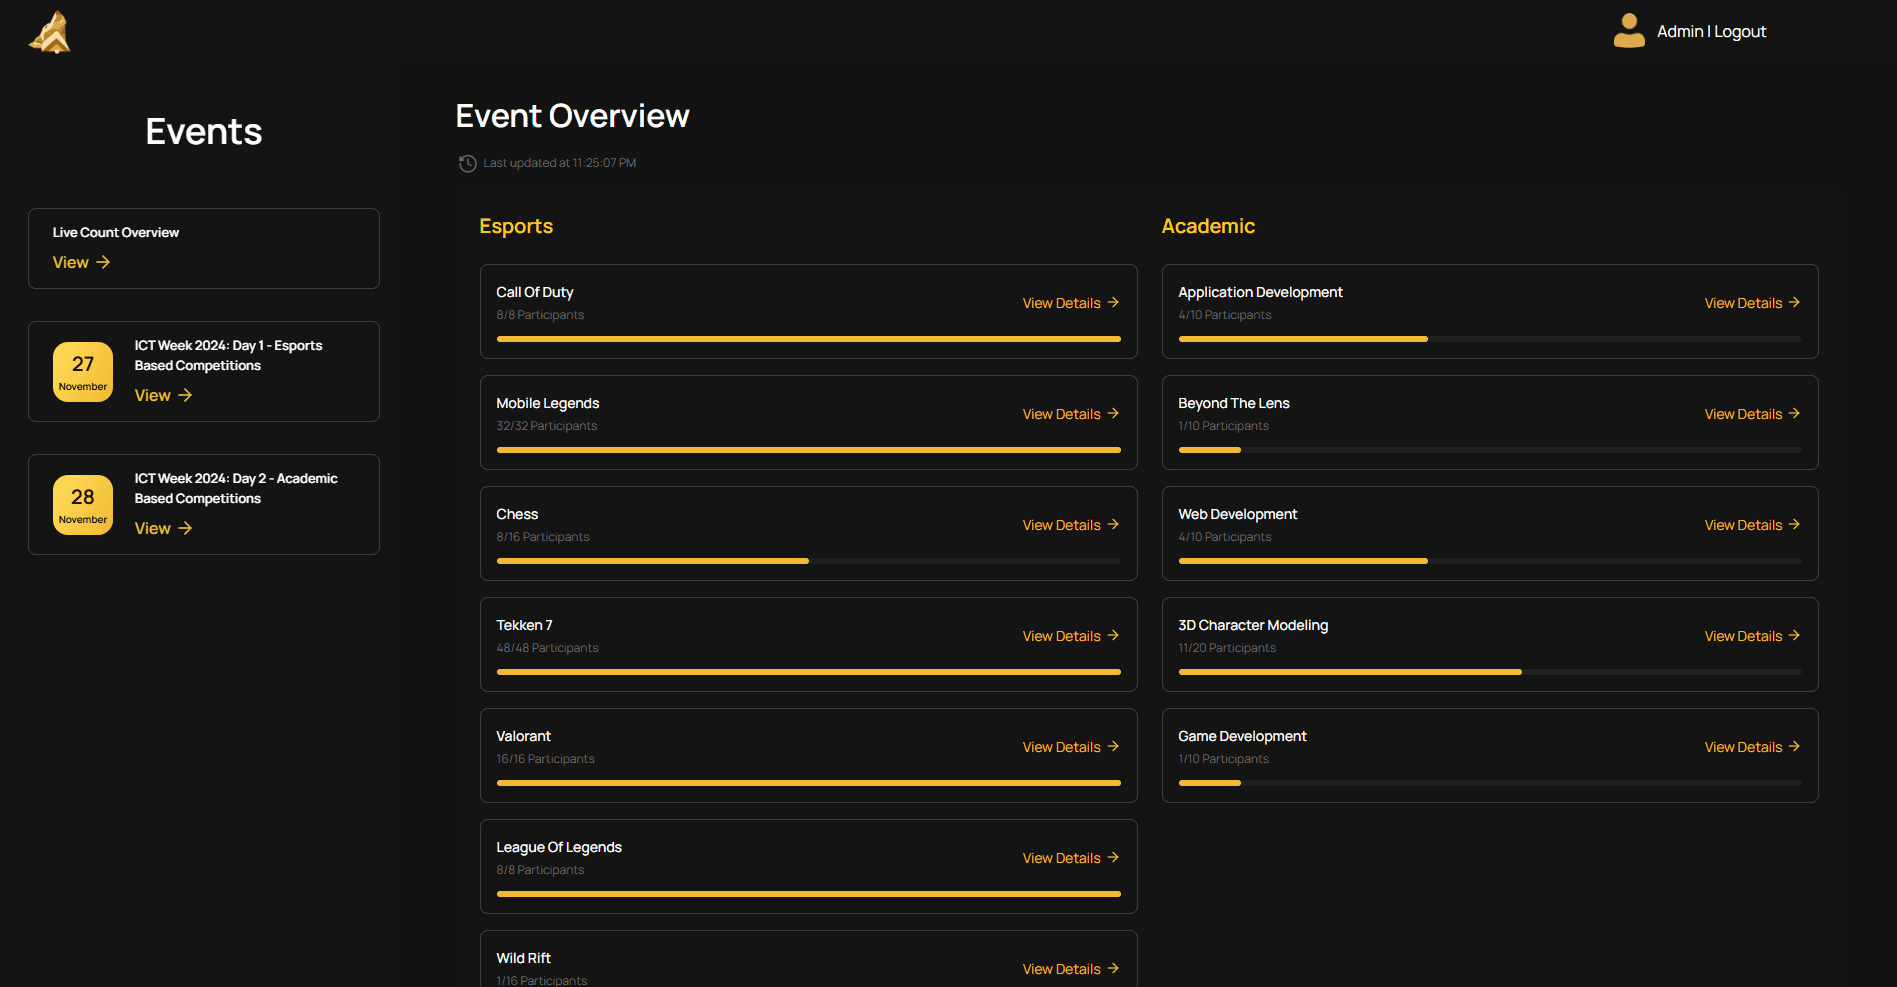Click the Call Of Duty title
This screenshot has height=987, width=1897.
535,292
